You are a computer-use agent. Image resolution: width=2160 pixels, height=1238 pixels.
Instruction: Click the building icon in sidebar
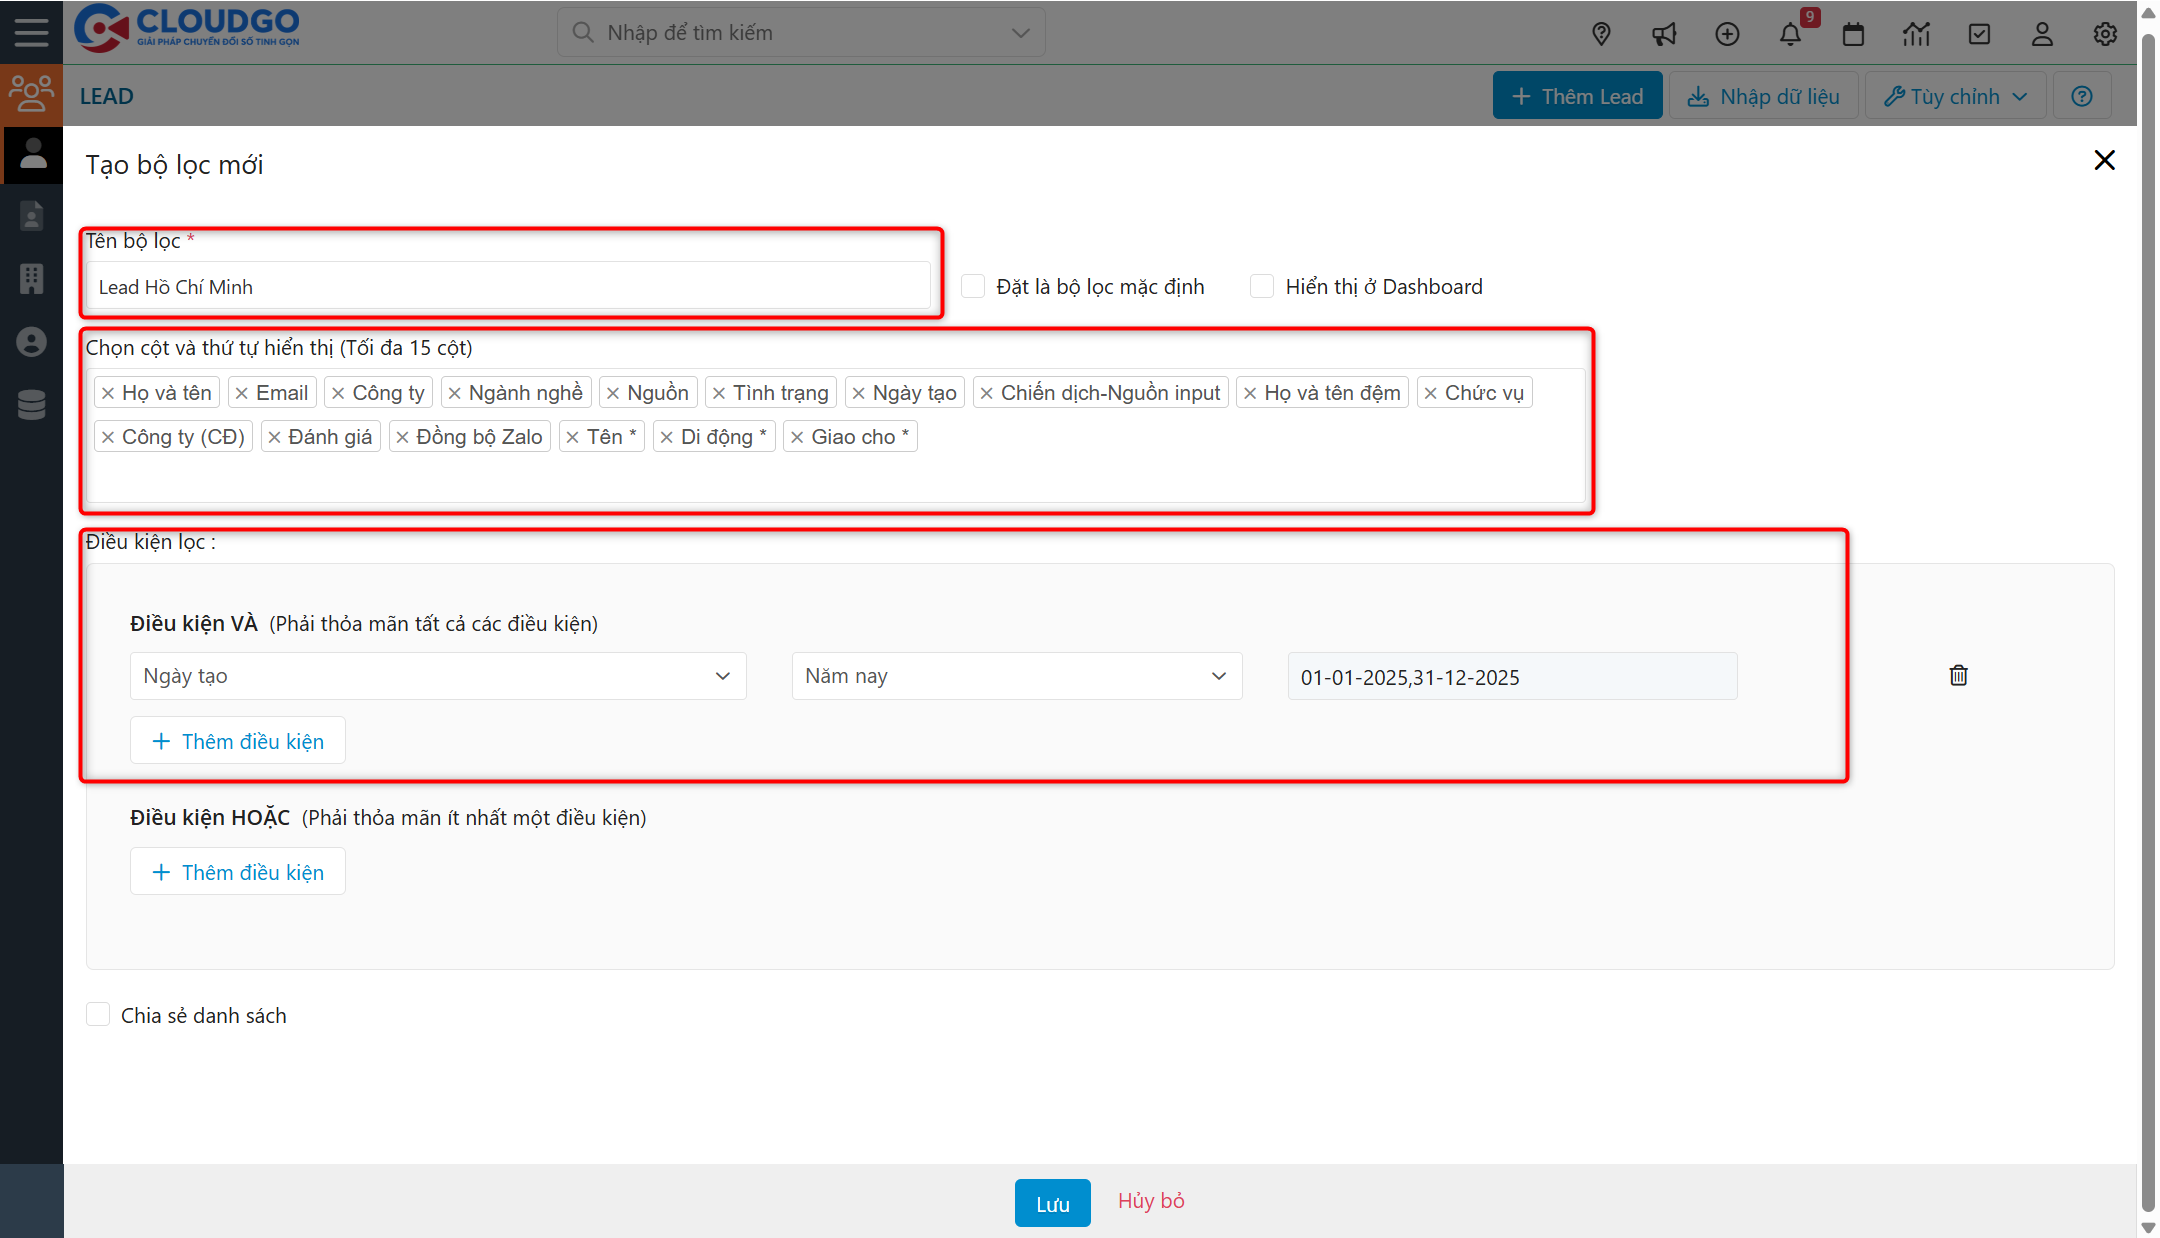point(31,279)
